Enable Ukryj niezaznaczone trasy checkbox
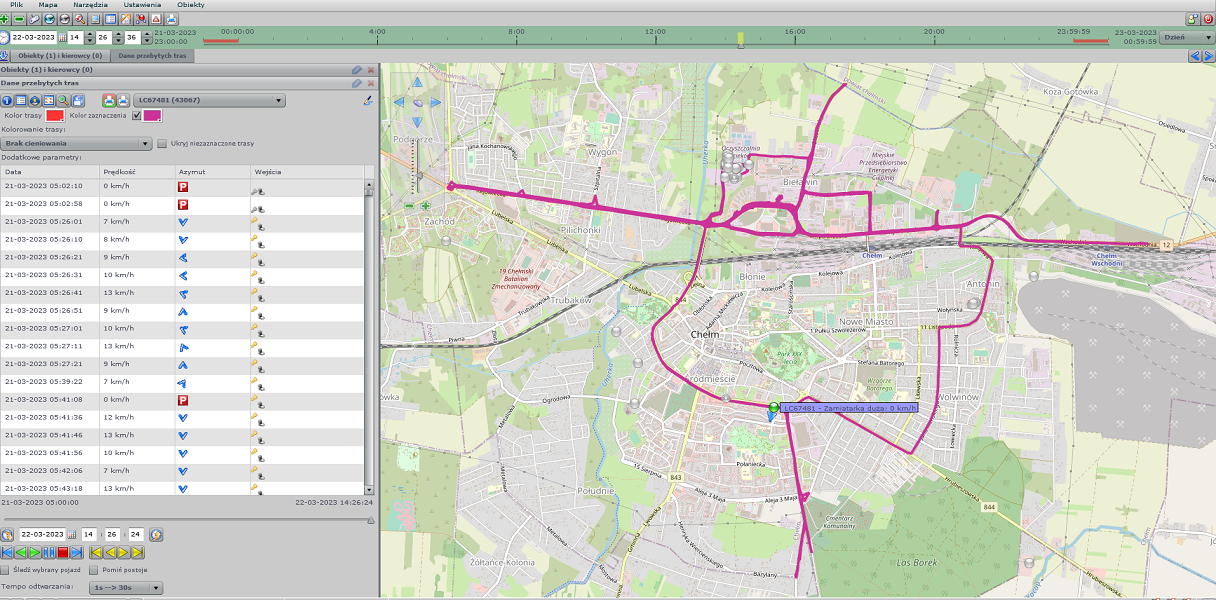The width and height of the screenshot is (1216, 600). tap(162, 144)
